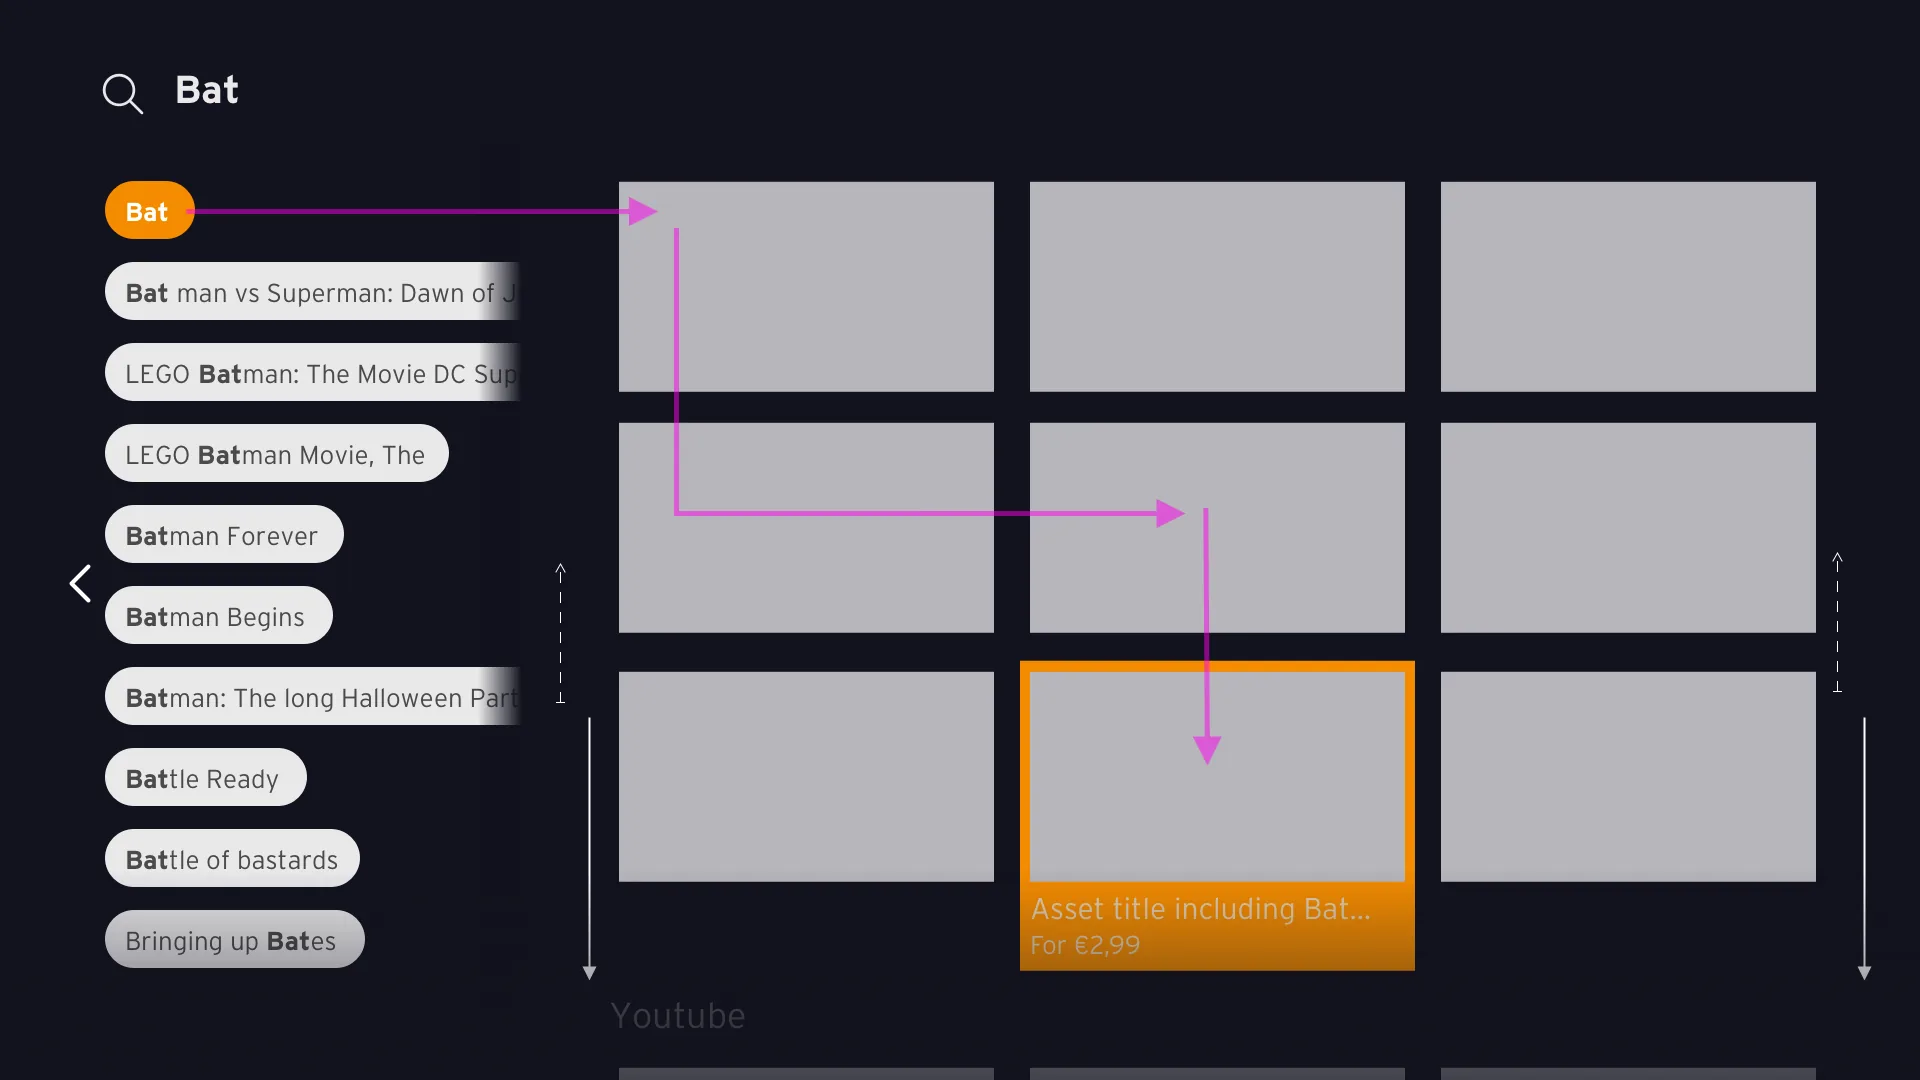Open last thumbnail in third row
Viewport: 1920px width, 1080px height.
tap(1628, 776)
